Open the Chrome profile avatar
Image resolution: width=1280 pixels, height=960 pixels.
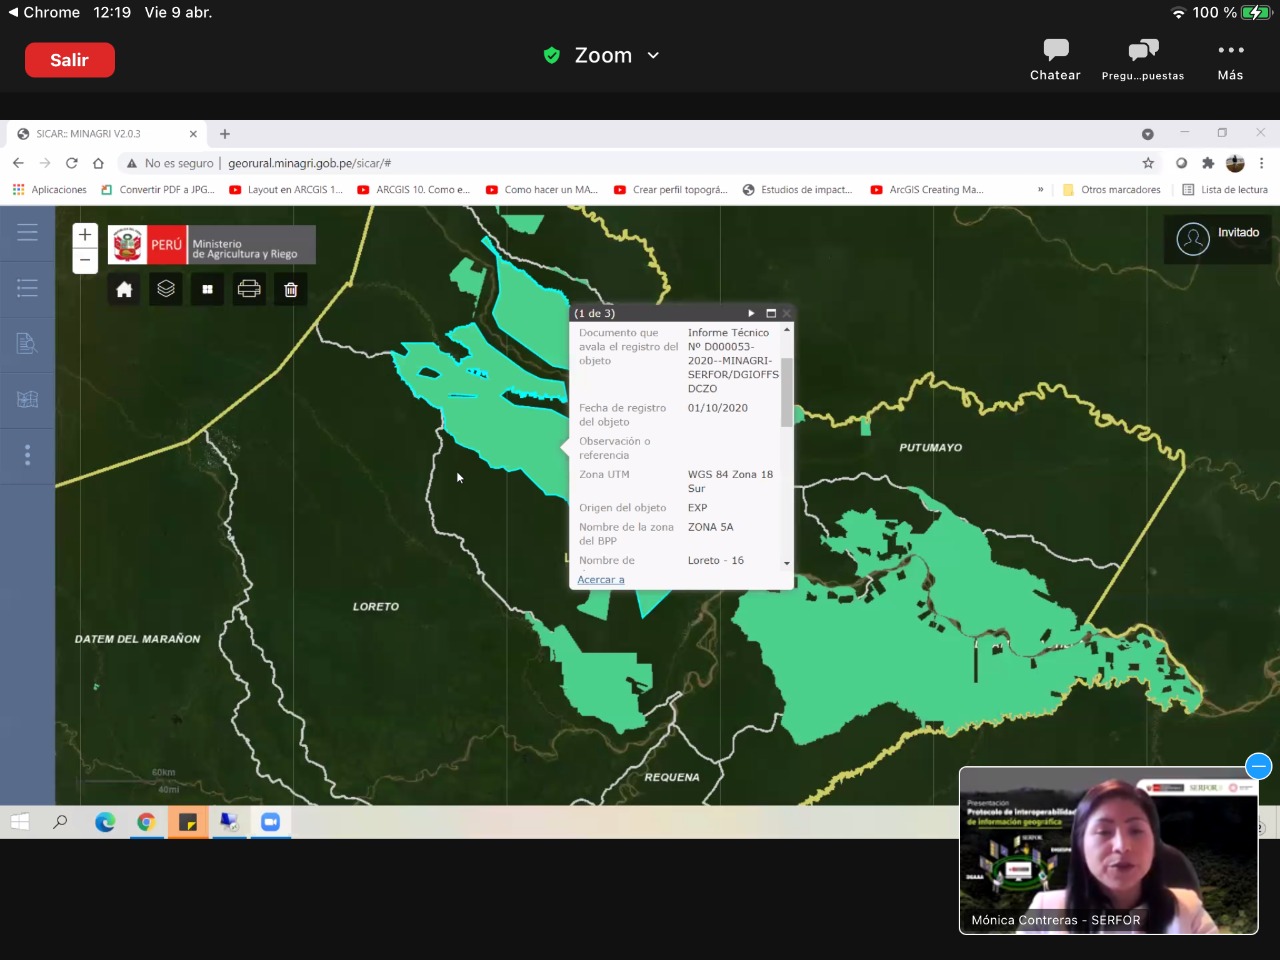(1235, 163)
